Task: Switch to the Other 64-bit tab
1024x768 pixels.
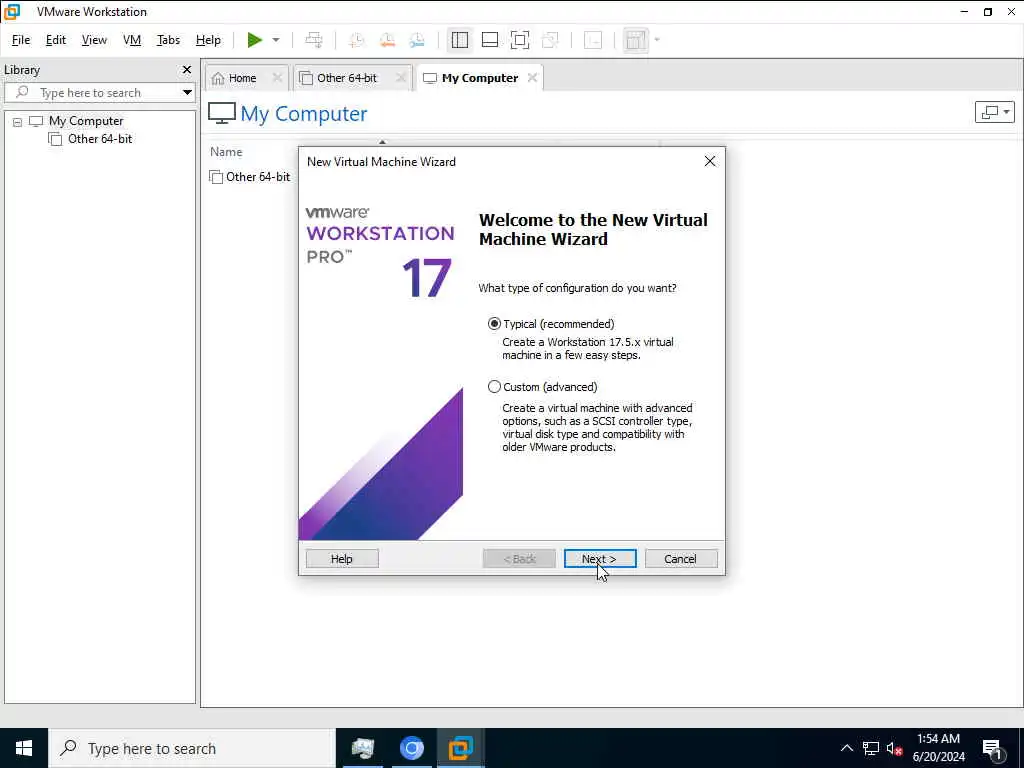Action: [347, 78]
